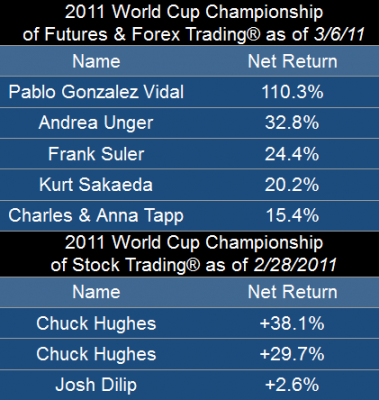Click the Name header in Futures table

(96, 61)
